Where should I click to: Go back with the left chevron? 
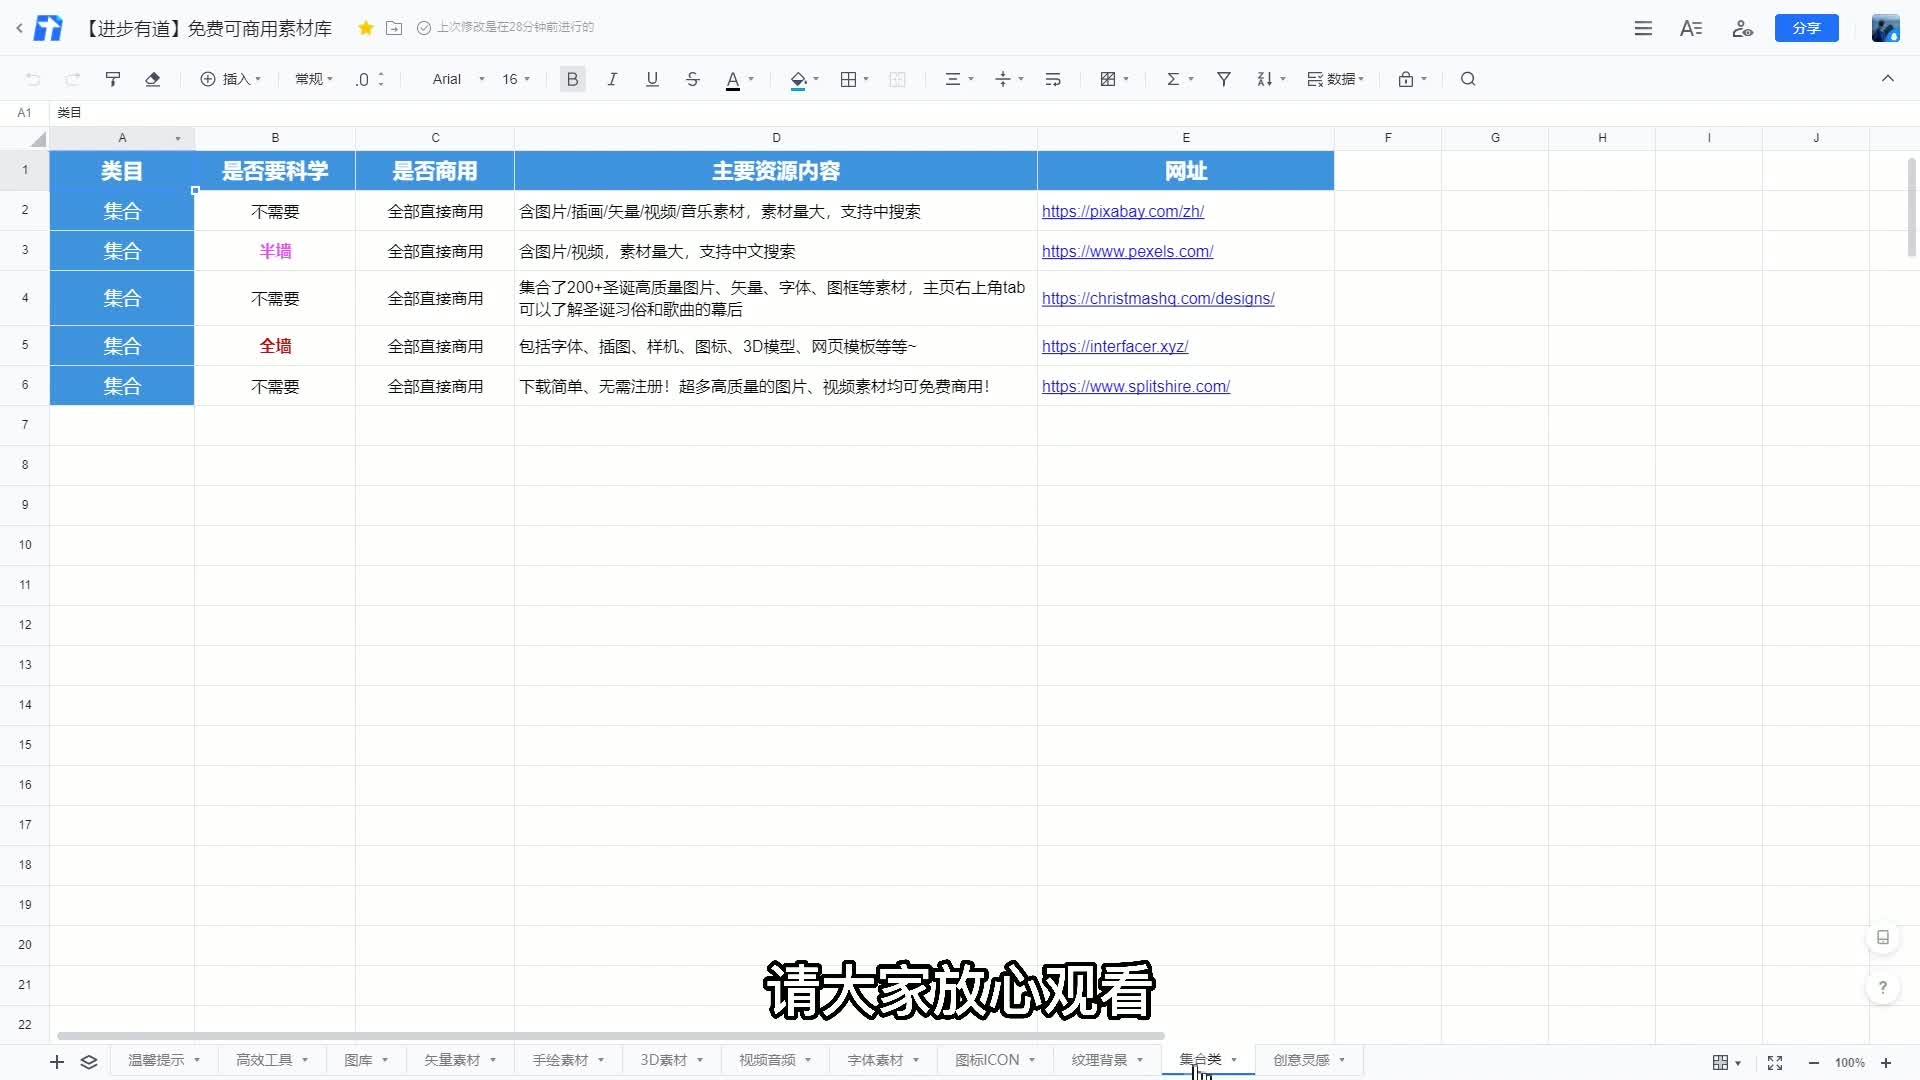19,28
